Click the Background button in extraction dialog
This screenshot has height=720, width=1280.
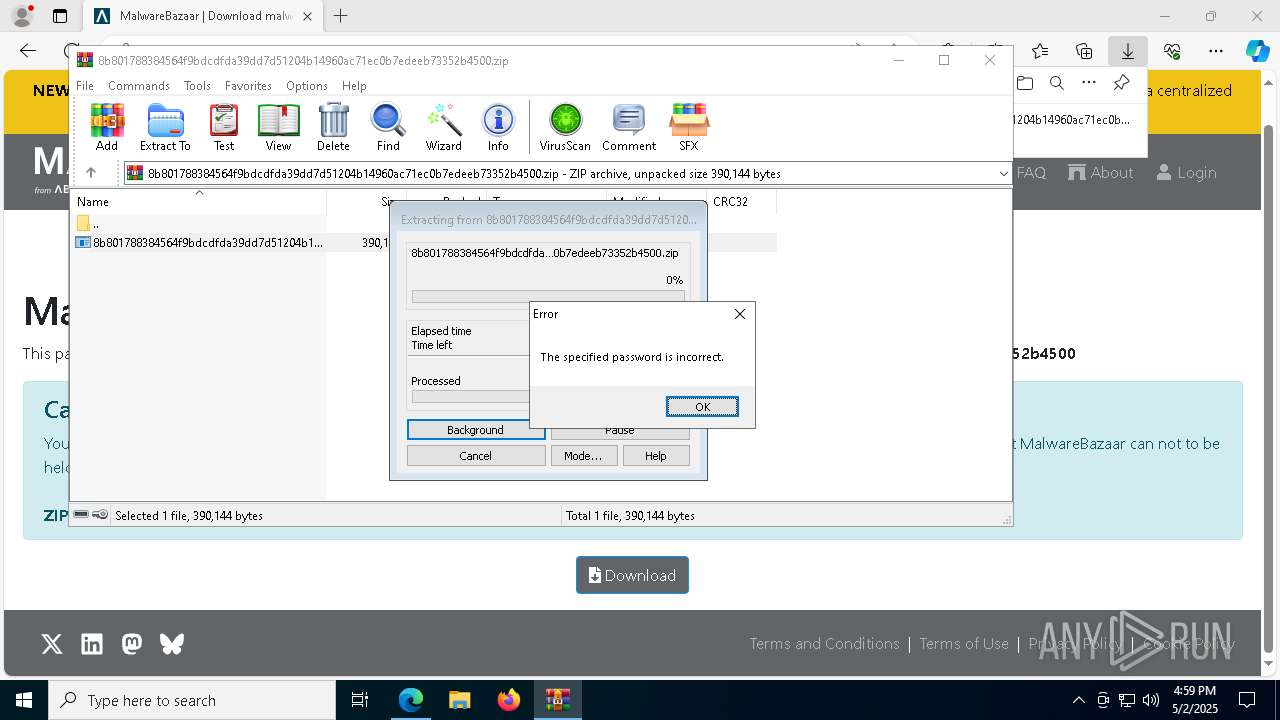click(x=475, y=430)
